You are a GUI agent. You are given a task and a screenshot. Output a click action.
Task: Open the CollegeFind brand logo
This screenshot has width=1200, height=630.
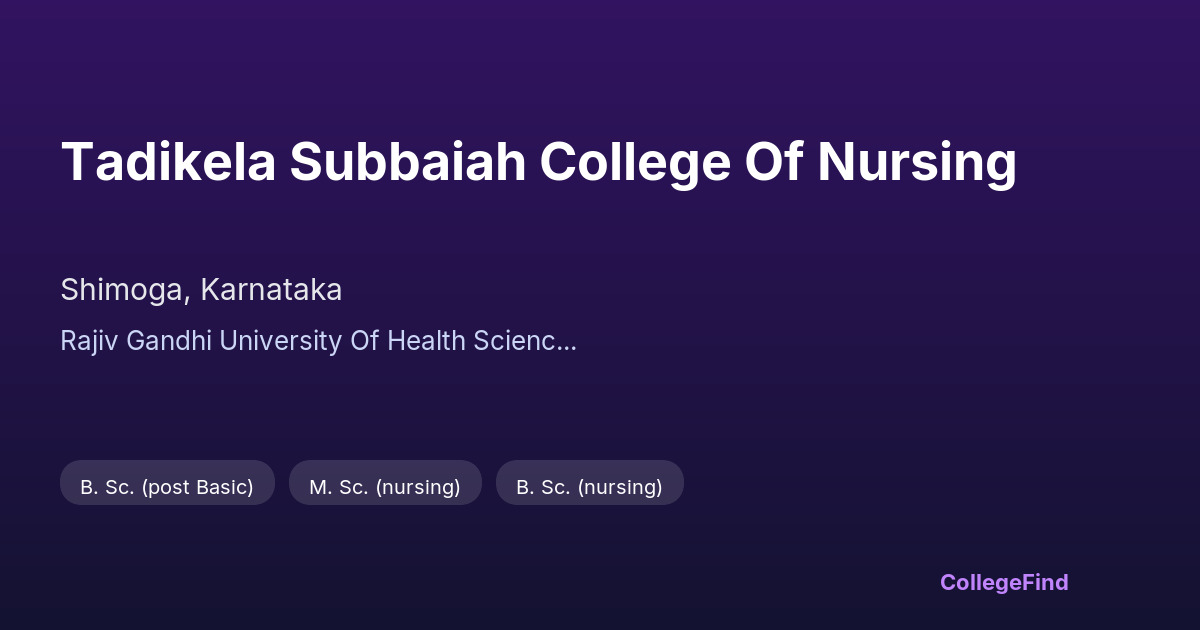(x=1003, y=582)
